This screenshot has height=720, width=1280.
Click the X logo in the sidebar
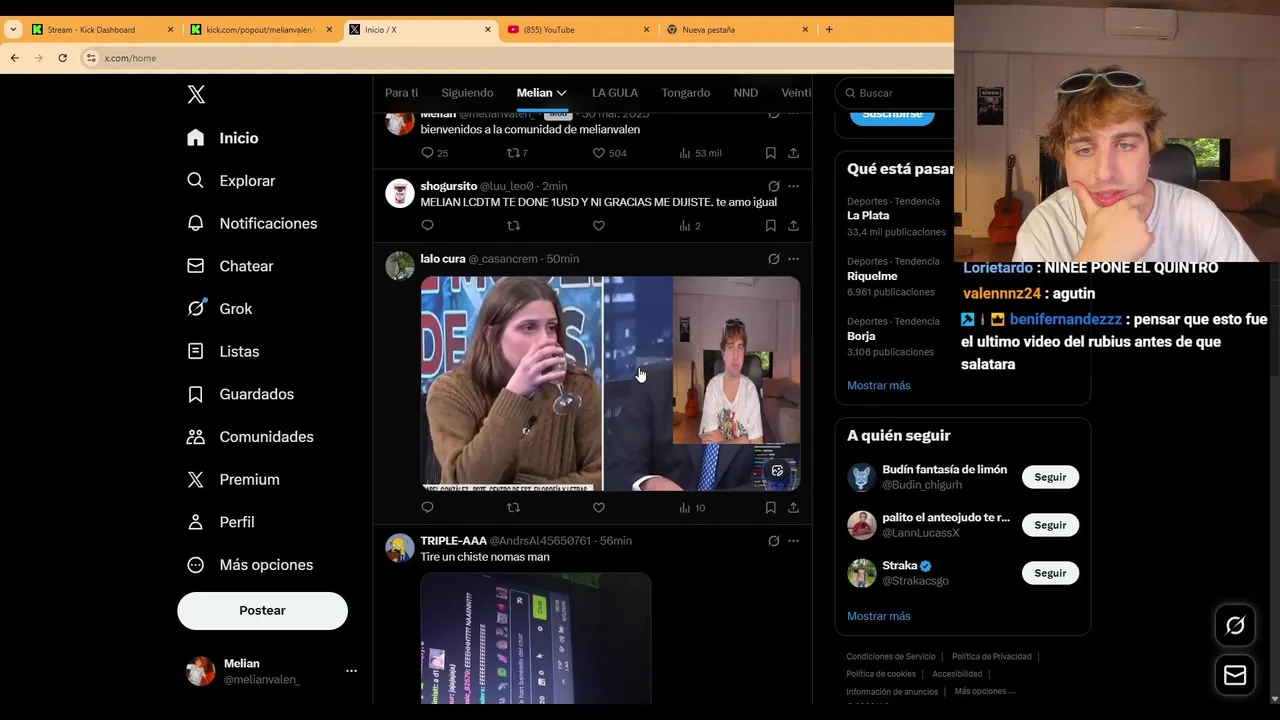[196, 94]
